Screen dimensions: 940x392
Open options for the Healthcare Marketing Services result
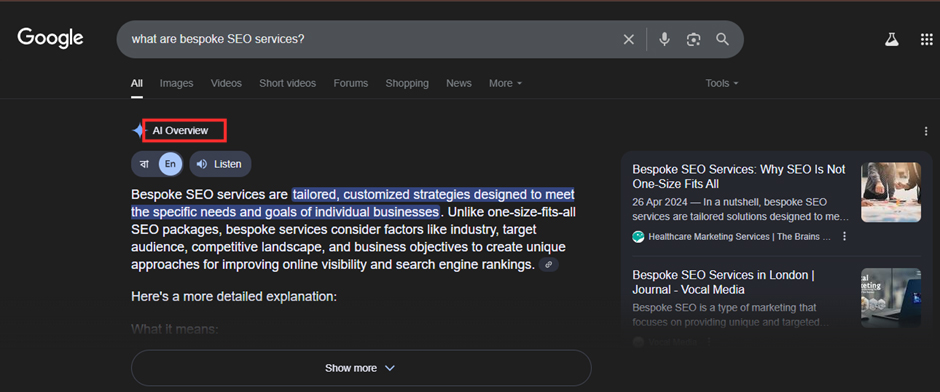[845, 237]
